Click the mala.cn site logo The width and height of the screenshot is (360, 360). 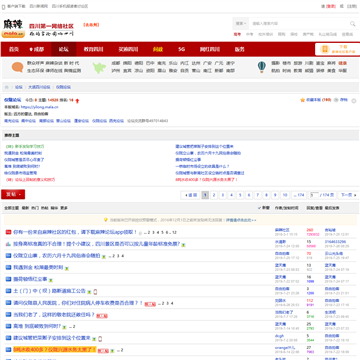13,28
